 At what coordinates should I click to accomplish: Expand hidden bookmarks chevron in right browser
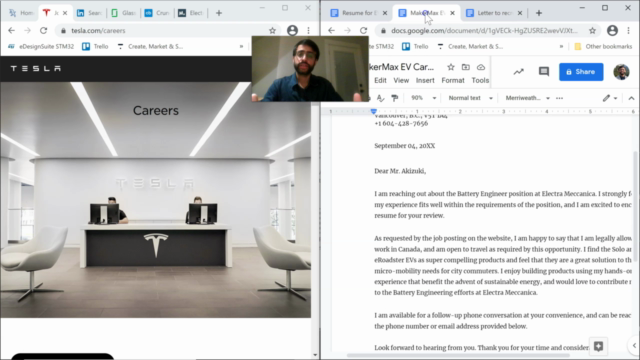click(561, 47)
